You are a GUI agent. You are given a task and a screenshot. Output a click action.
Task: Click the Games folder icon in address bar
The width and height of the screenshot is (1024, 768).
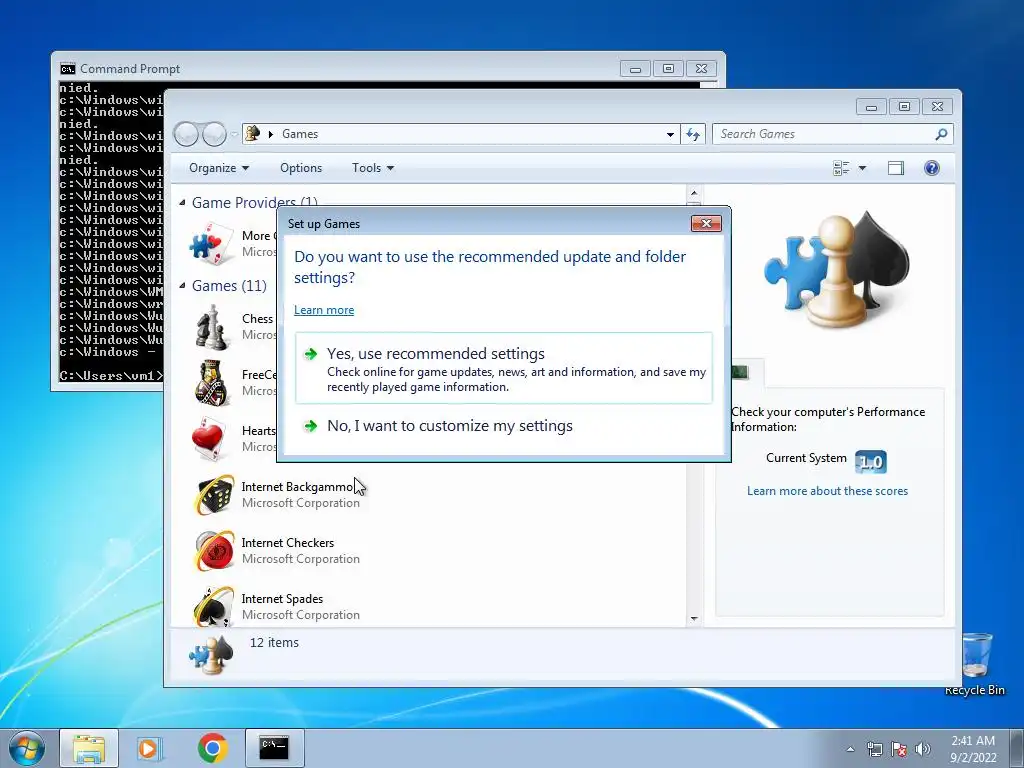coord(253,133)
